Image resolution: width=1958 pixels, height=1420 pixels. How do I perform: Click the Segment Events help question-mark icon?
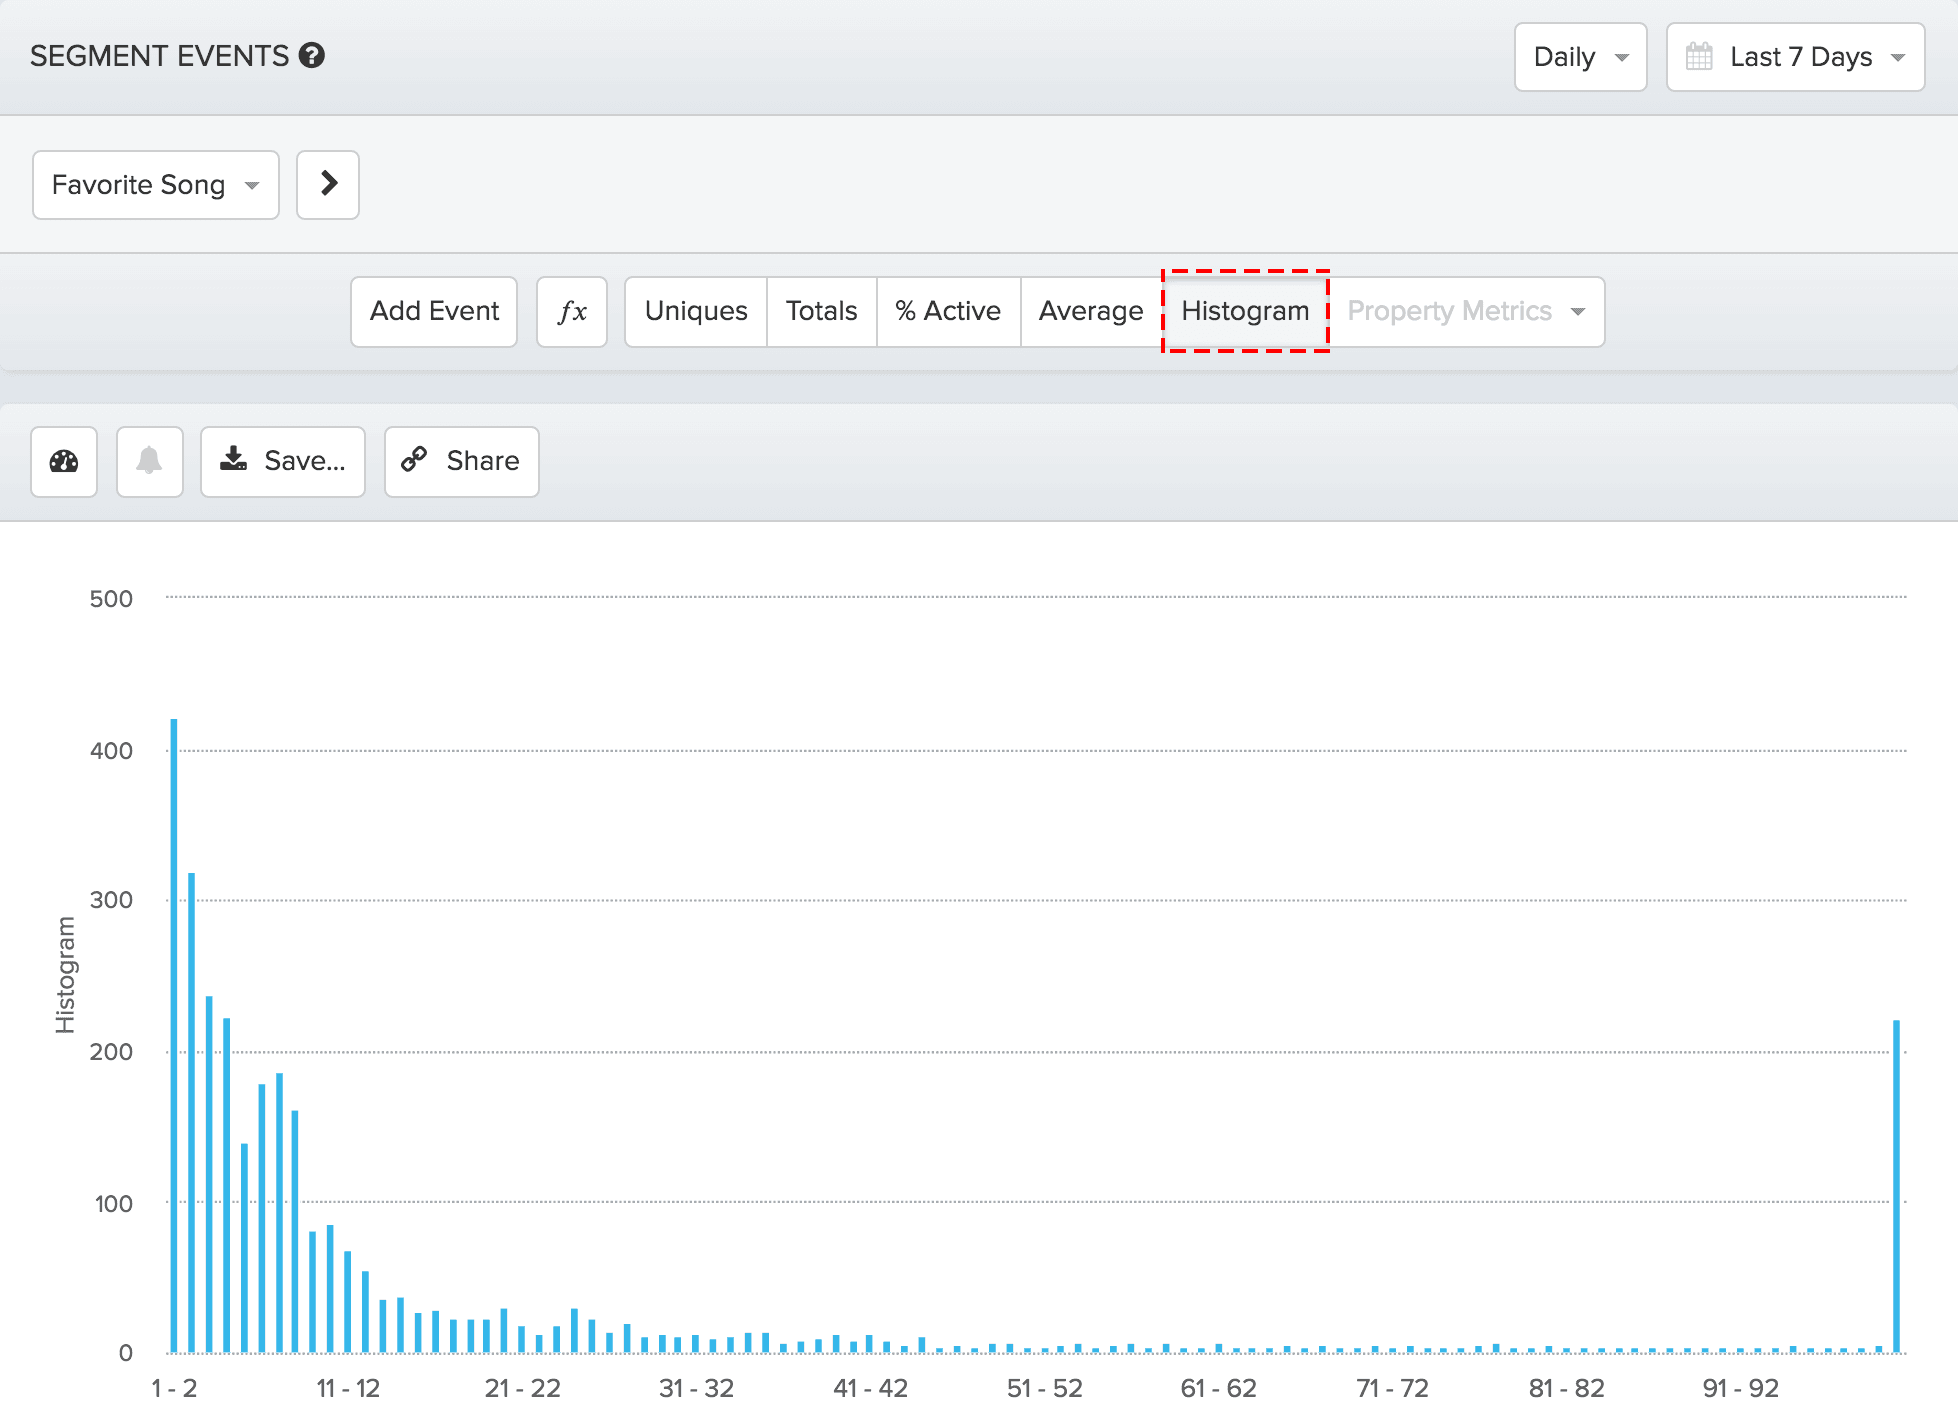pos(312,56)
